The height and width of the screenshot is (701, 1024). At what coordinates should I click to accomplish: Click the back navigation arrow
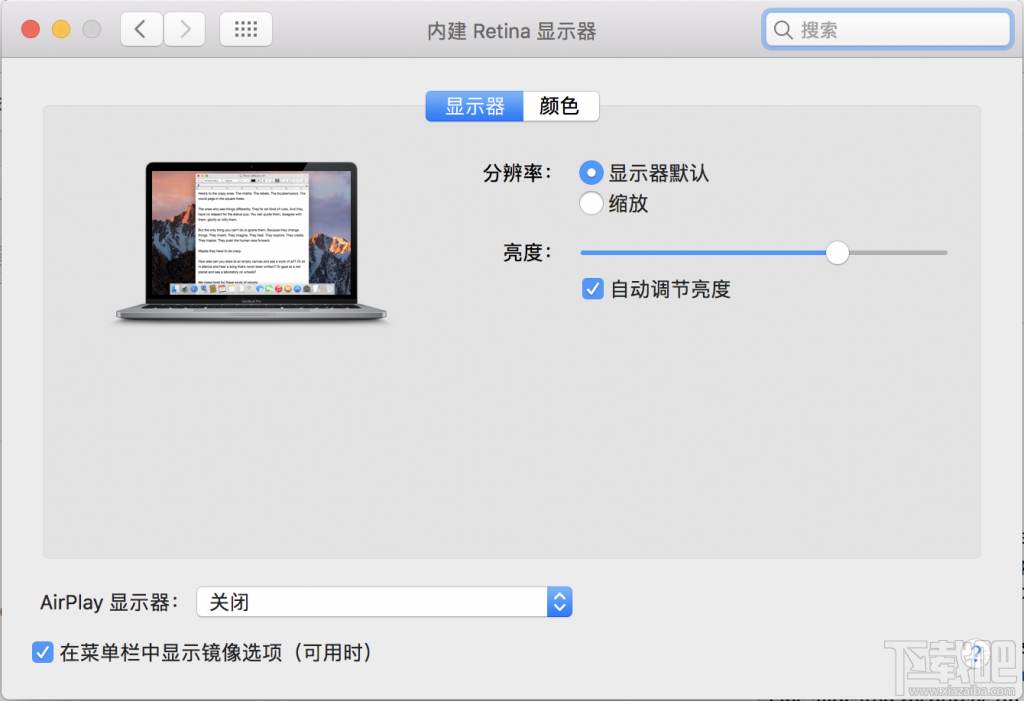pyautogui.click(x=140, y=29)
